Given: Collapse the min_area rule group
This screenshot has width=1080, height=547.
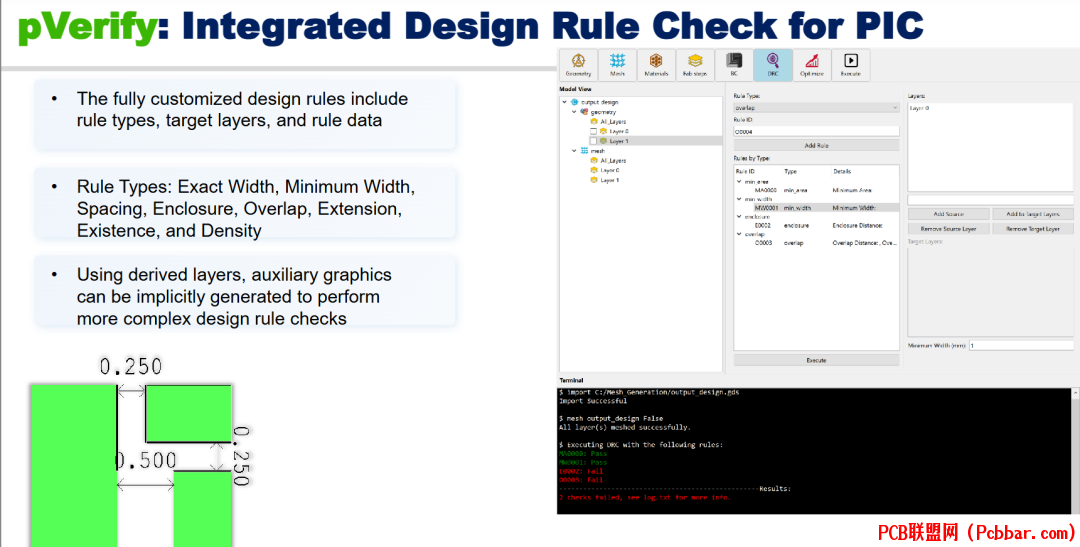Looking at the screenshot, I should 739,182.
